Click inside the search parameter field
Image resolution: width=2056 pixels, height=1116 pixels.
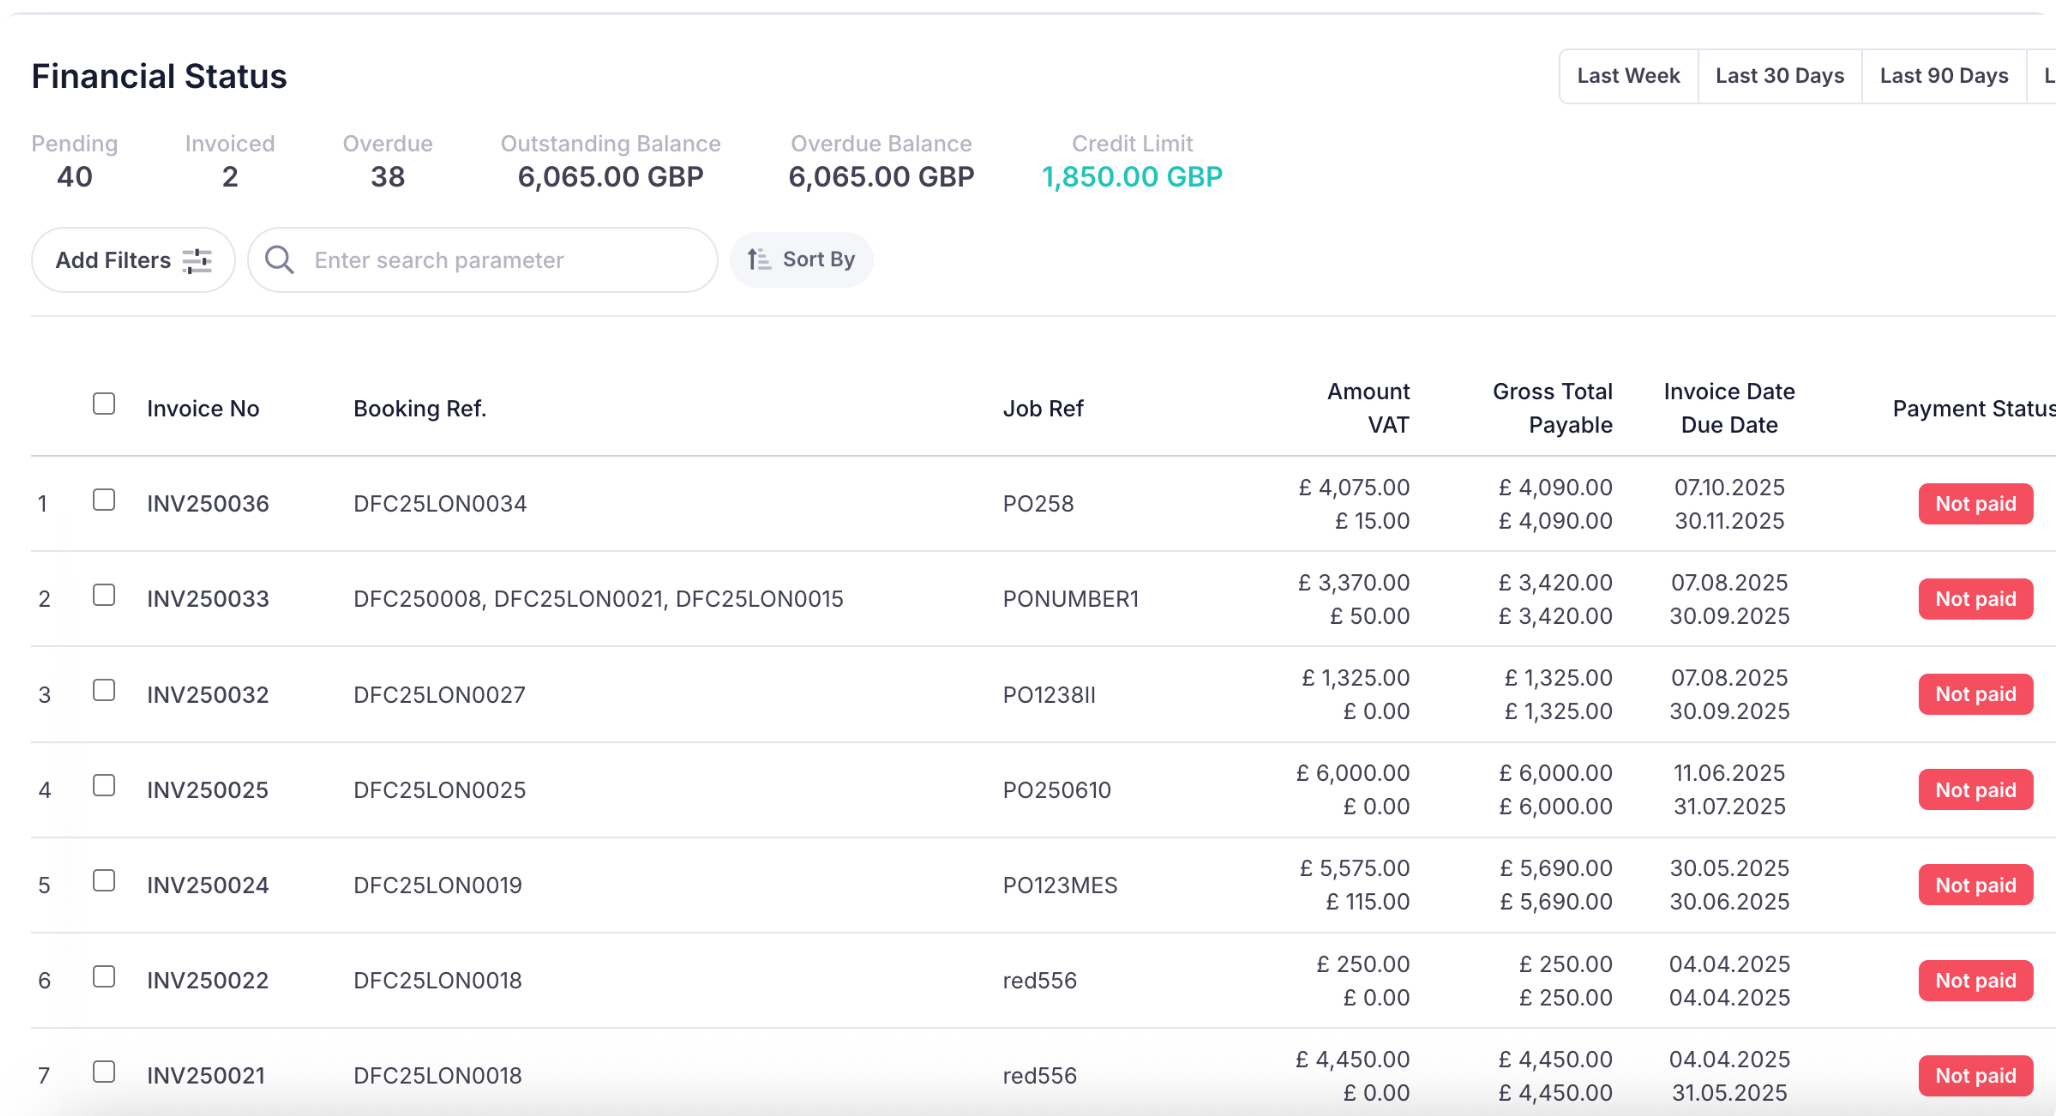480,260
